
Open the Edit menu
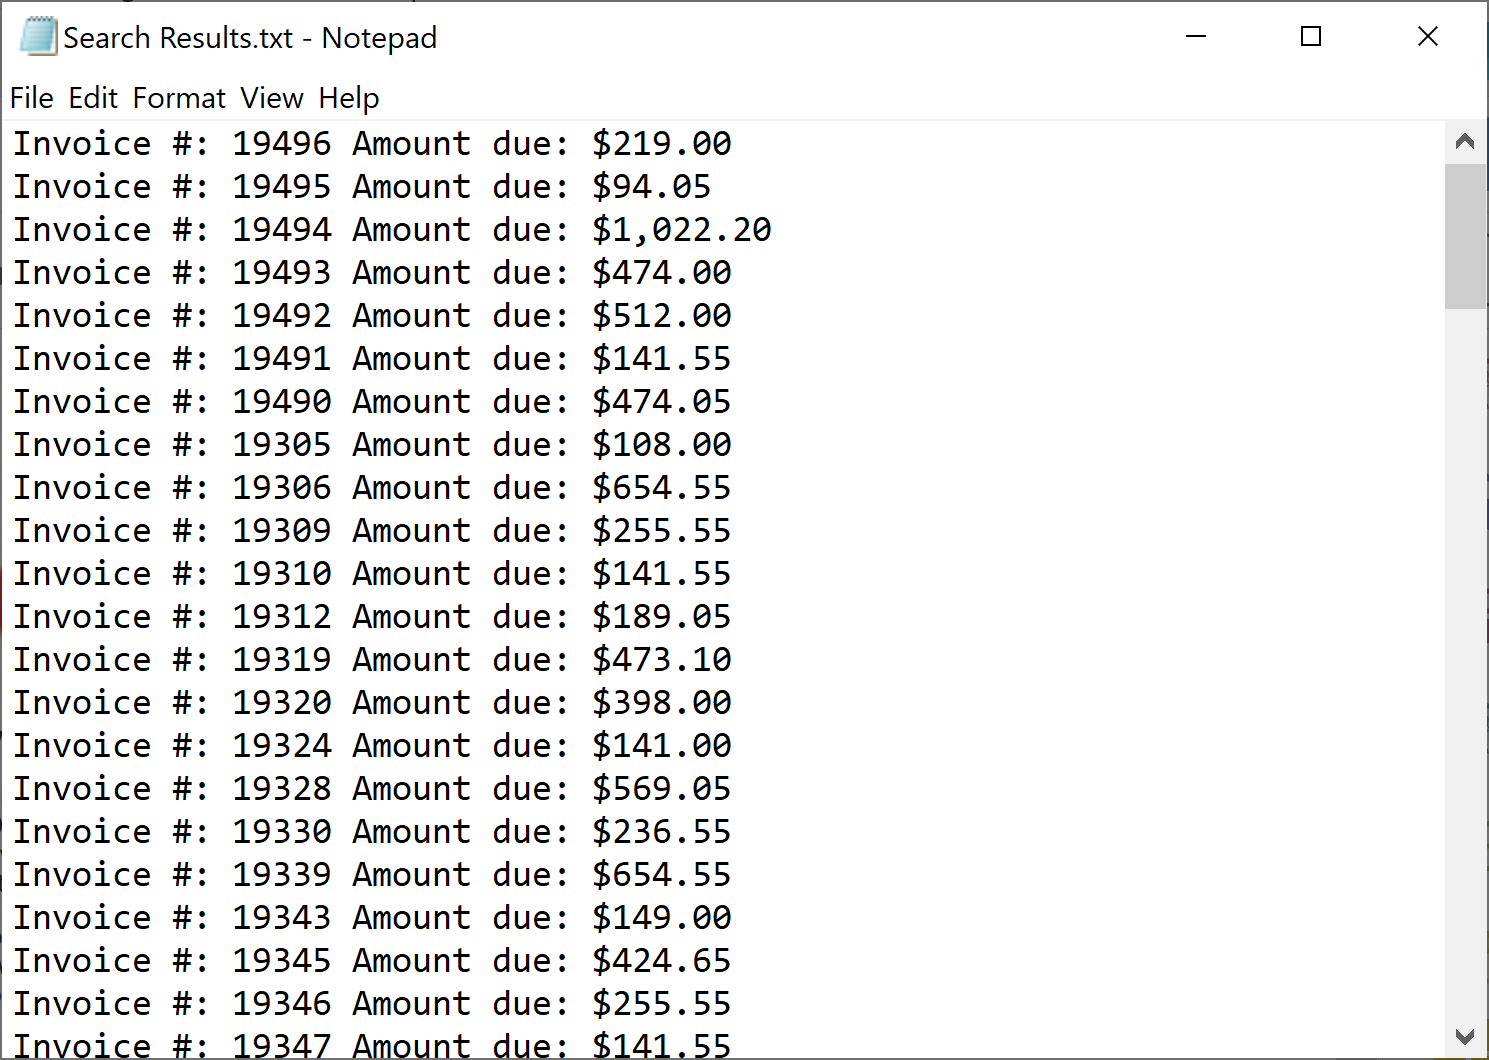click(93, 98)
